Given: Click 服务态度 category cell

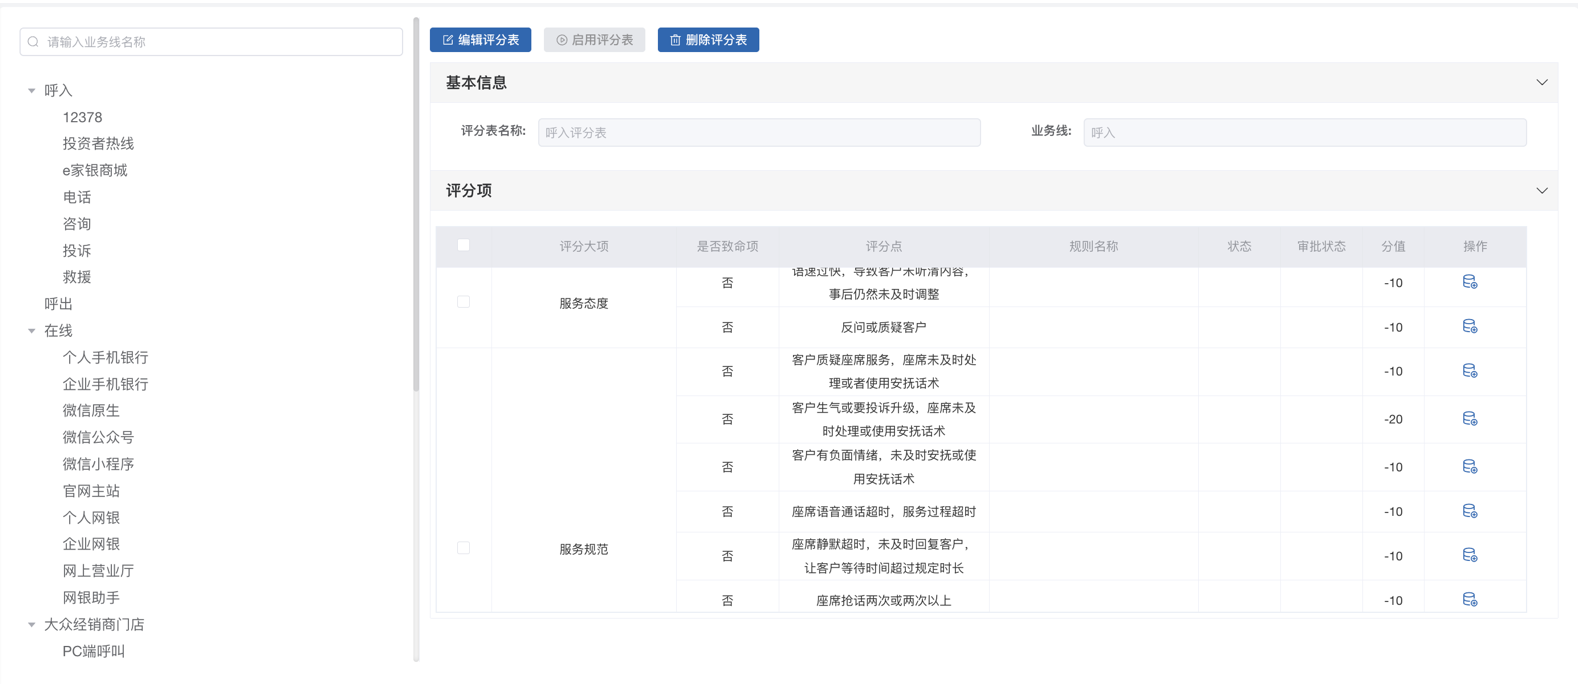Looking at the screenshot, I should tap(584, 303).
